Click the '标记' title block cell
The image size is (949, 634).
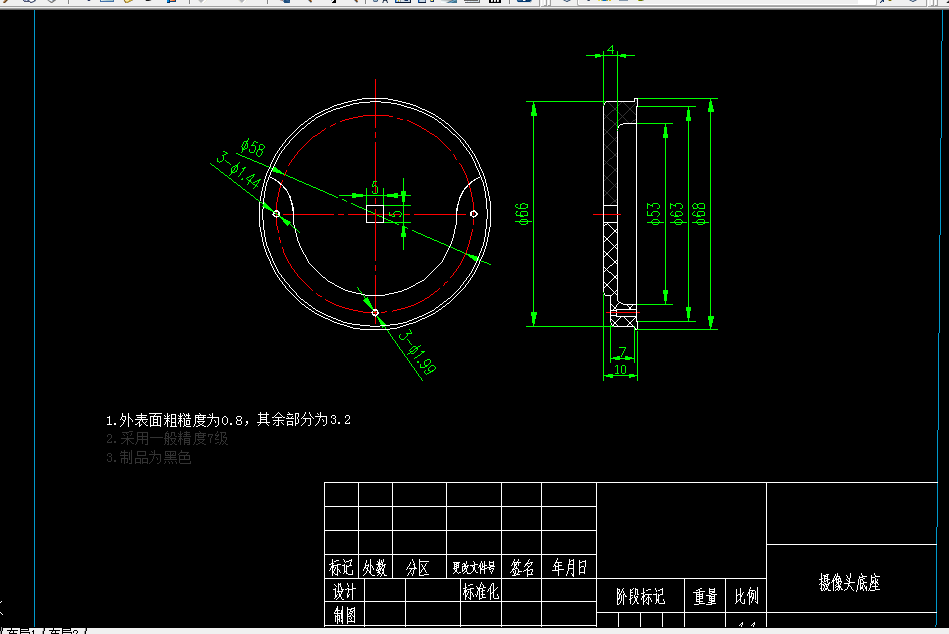tap(341, 567)
